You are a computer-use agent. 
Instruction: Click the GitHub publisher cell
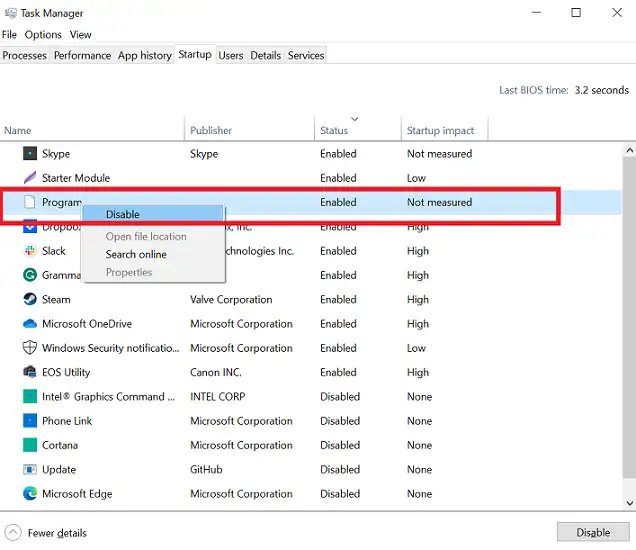[x=206, y=469]
